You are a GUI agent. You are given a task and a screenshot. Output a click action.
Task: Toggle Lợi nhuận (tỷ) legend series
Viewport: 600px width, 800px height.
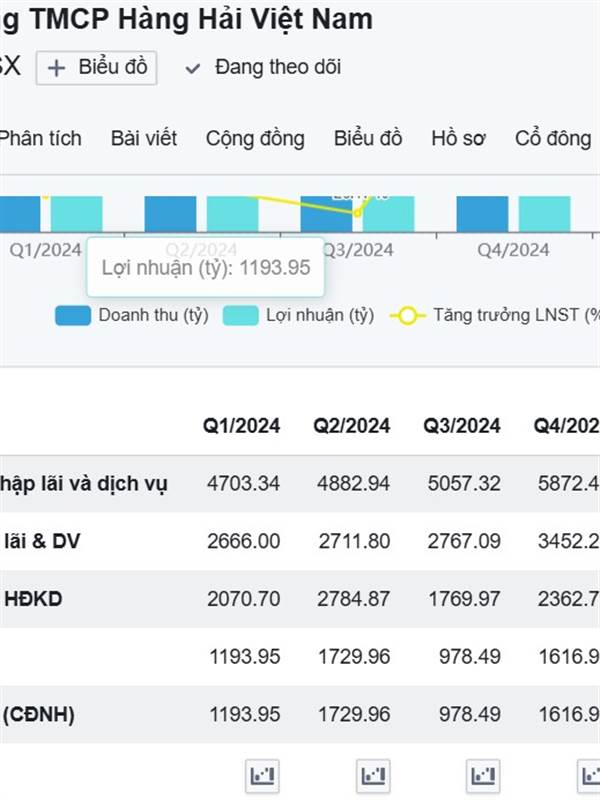(x=298, y=315)
